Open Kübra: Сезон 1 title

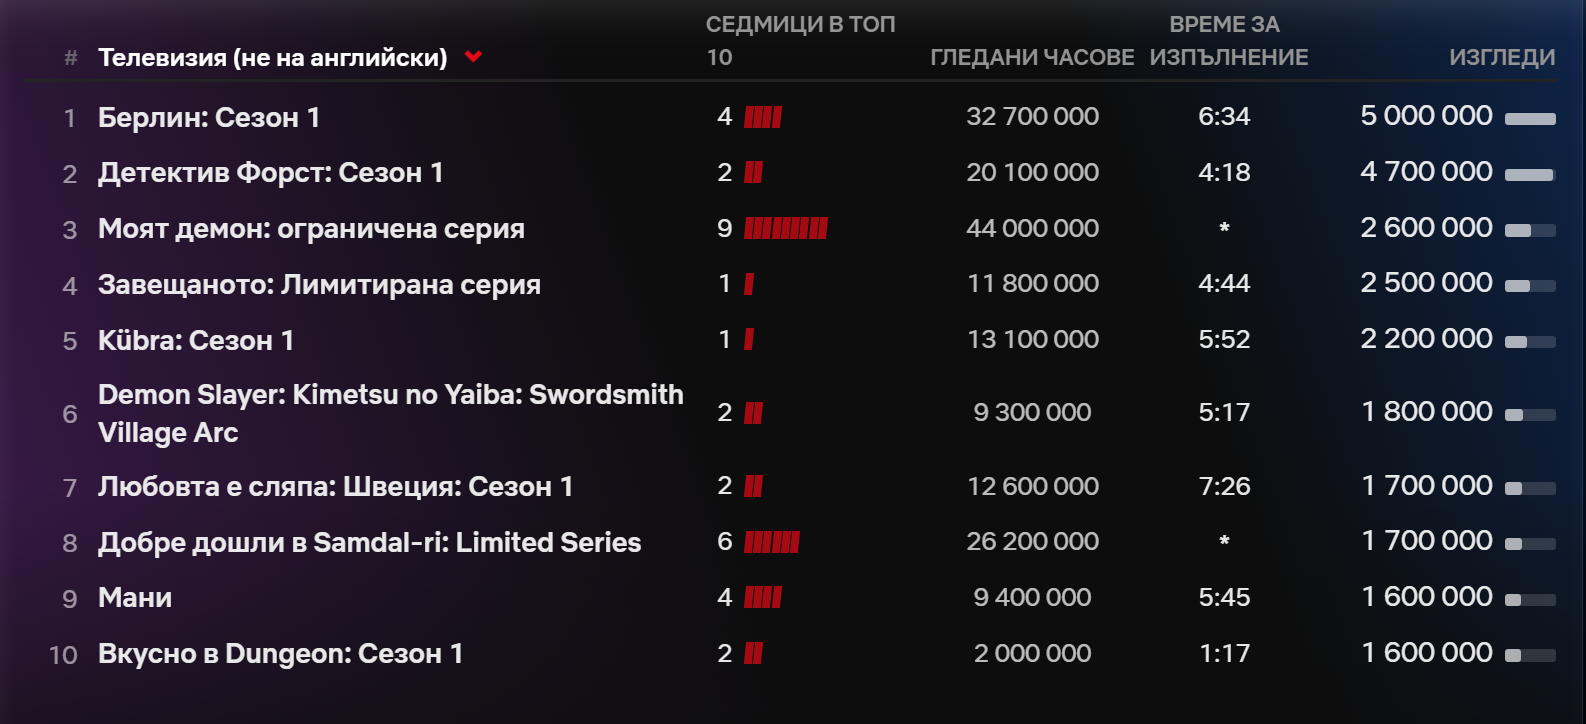196,341
